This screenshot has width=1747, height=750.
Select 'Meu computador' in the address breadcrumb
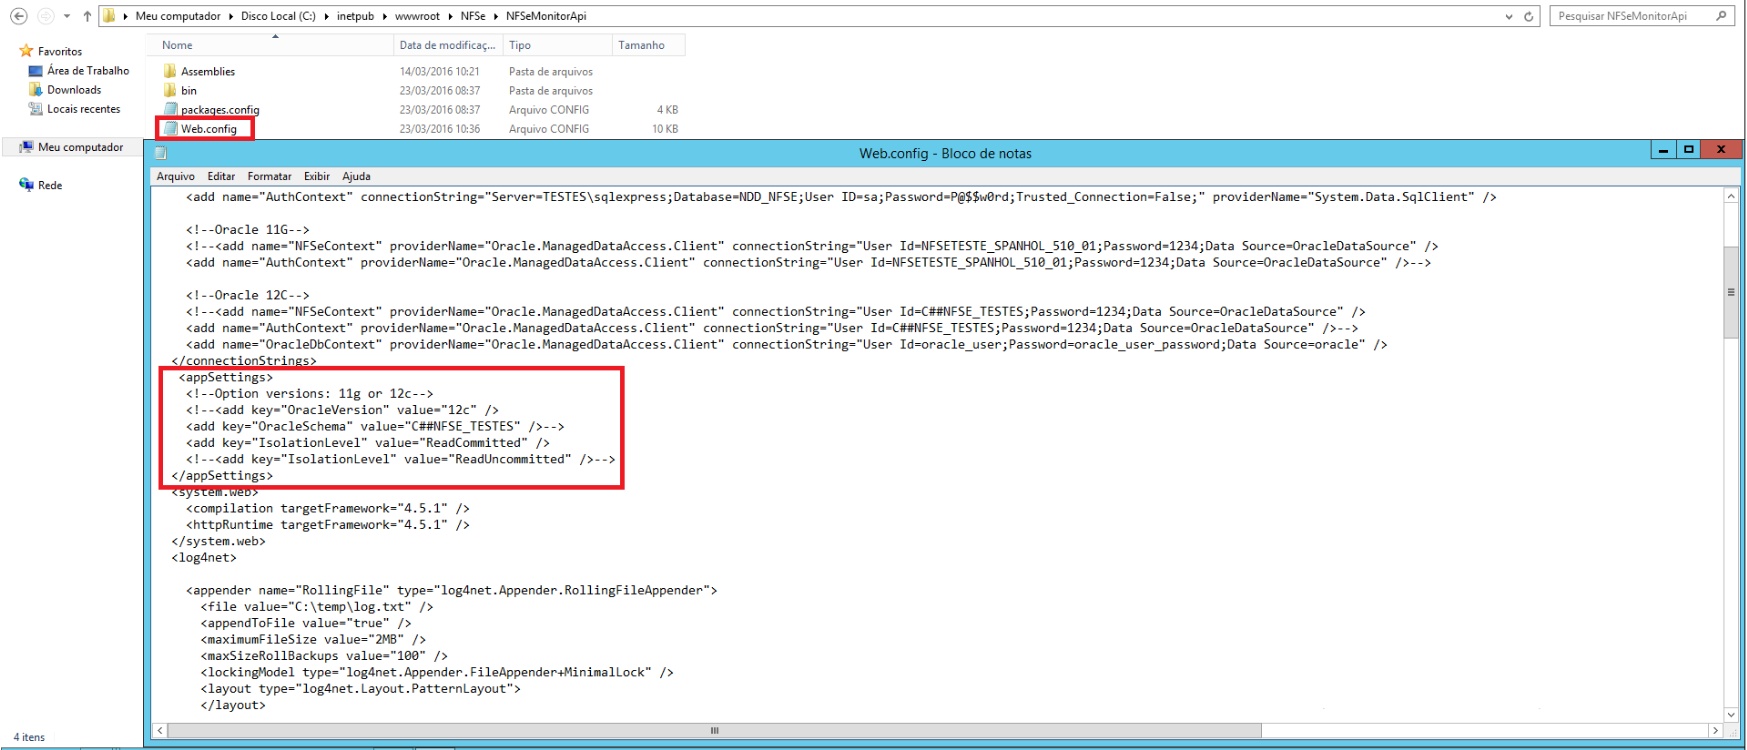pyautogui.click(x=178, y=16)
